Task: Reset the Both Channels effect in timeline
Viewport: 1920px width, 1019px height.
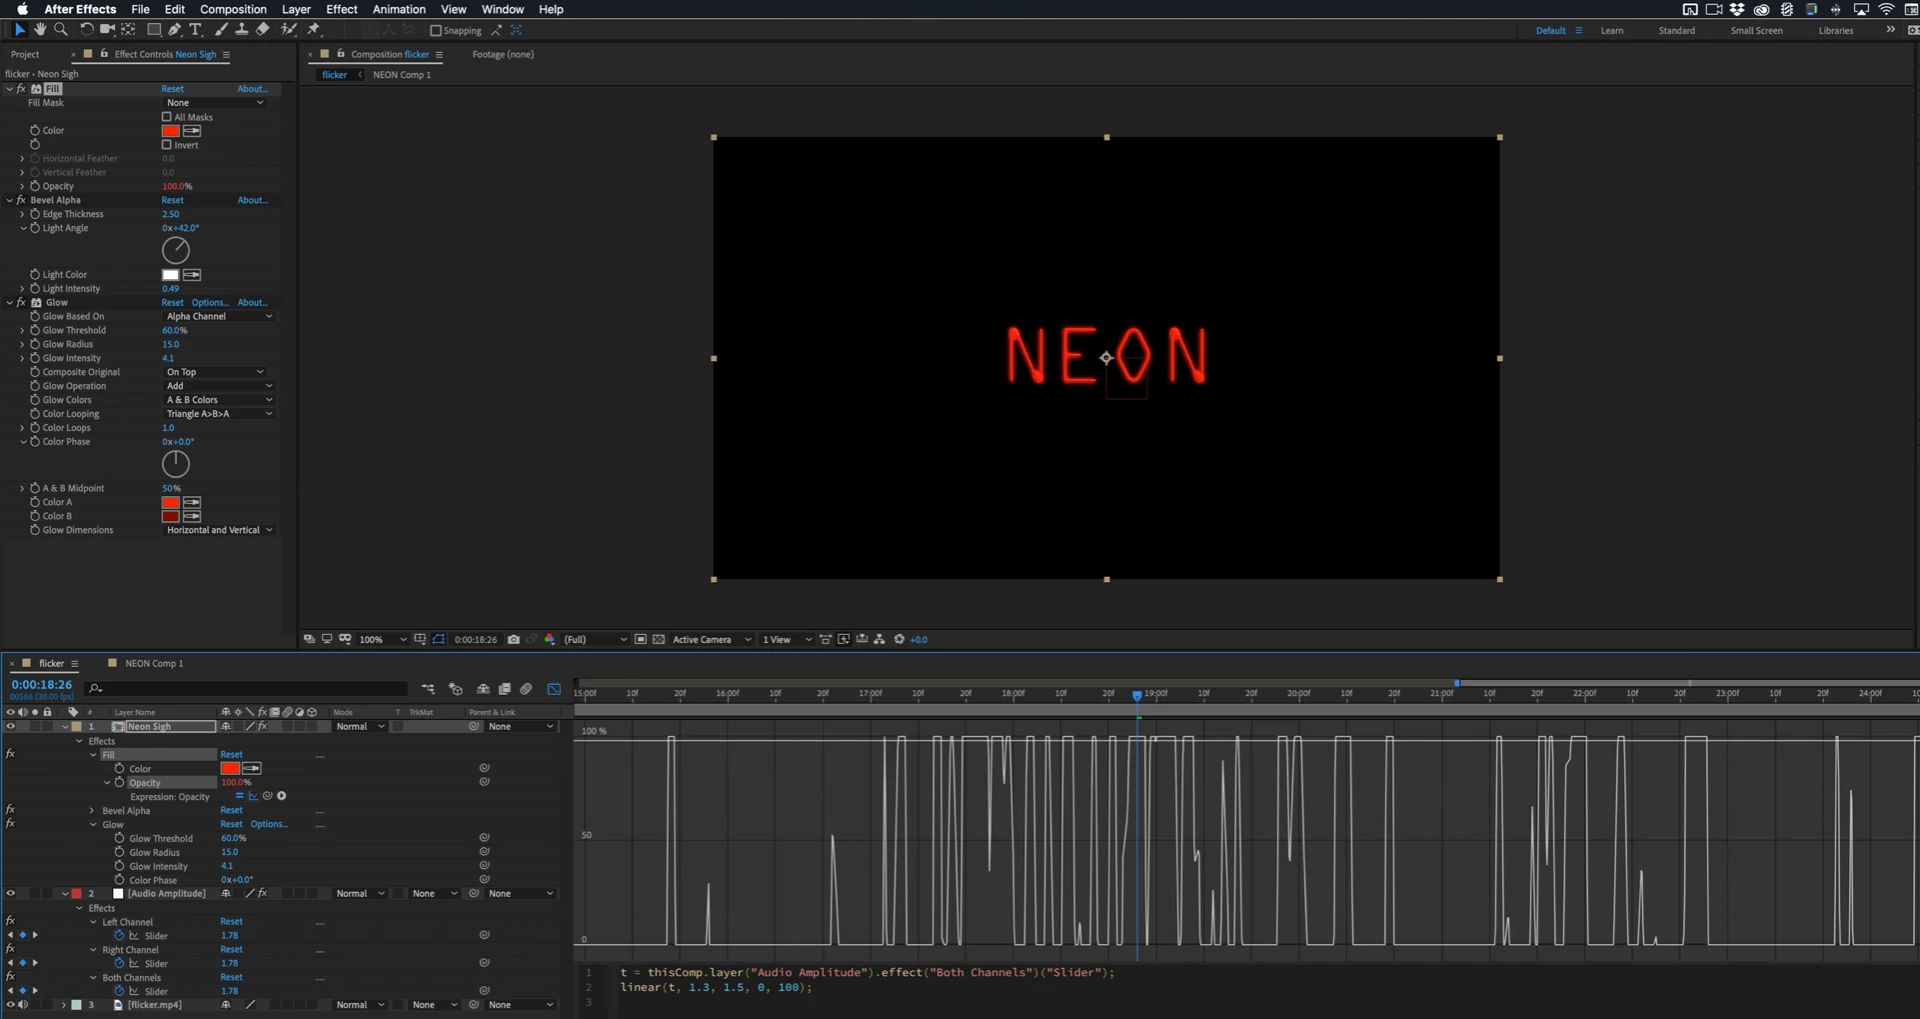Action: click(232, 978)
